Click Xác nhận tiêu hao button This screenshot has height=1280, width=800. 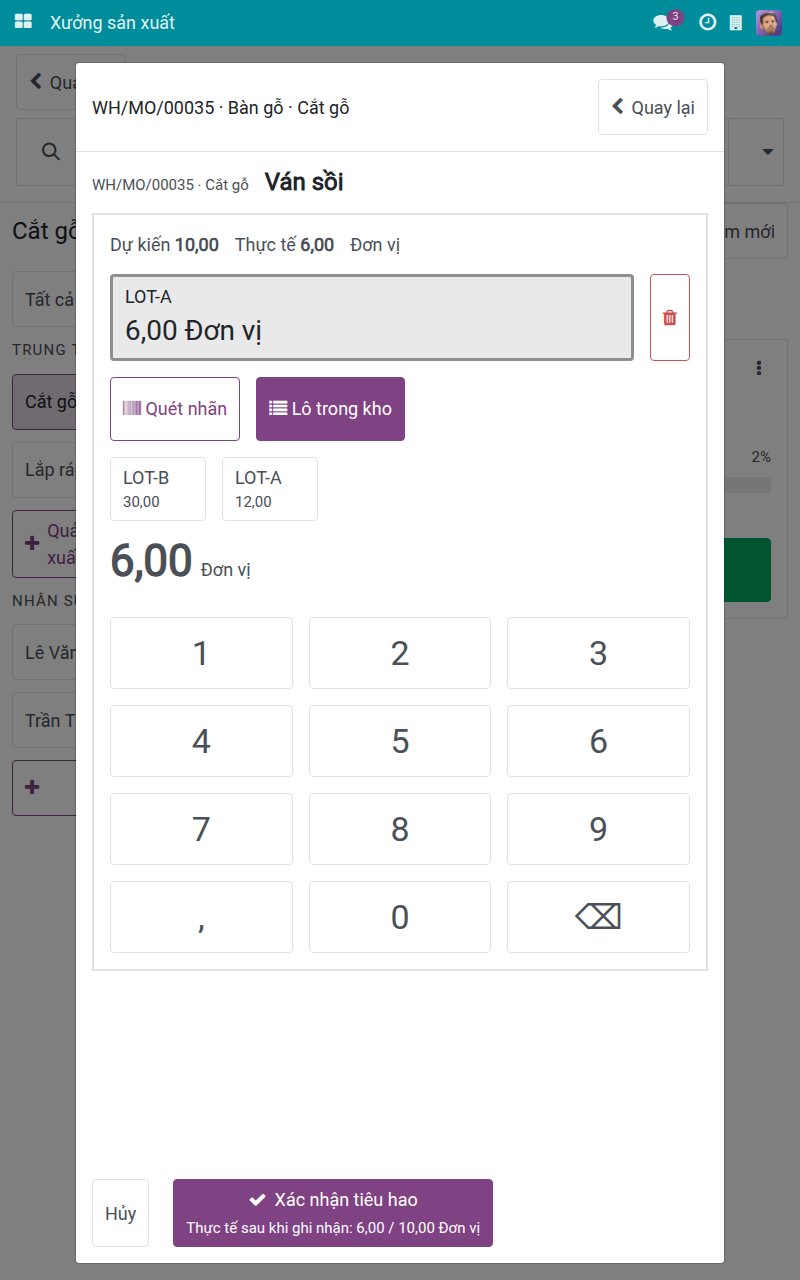pos(333,1213)
